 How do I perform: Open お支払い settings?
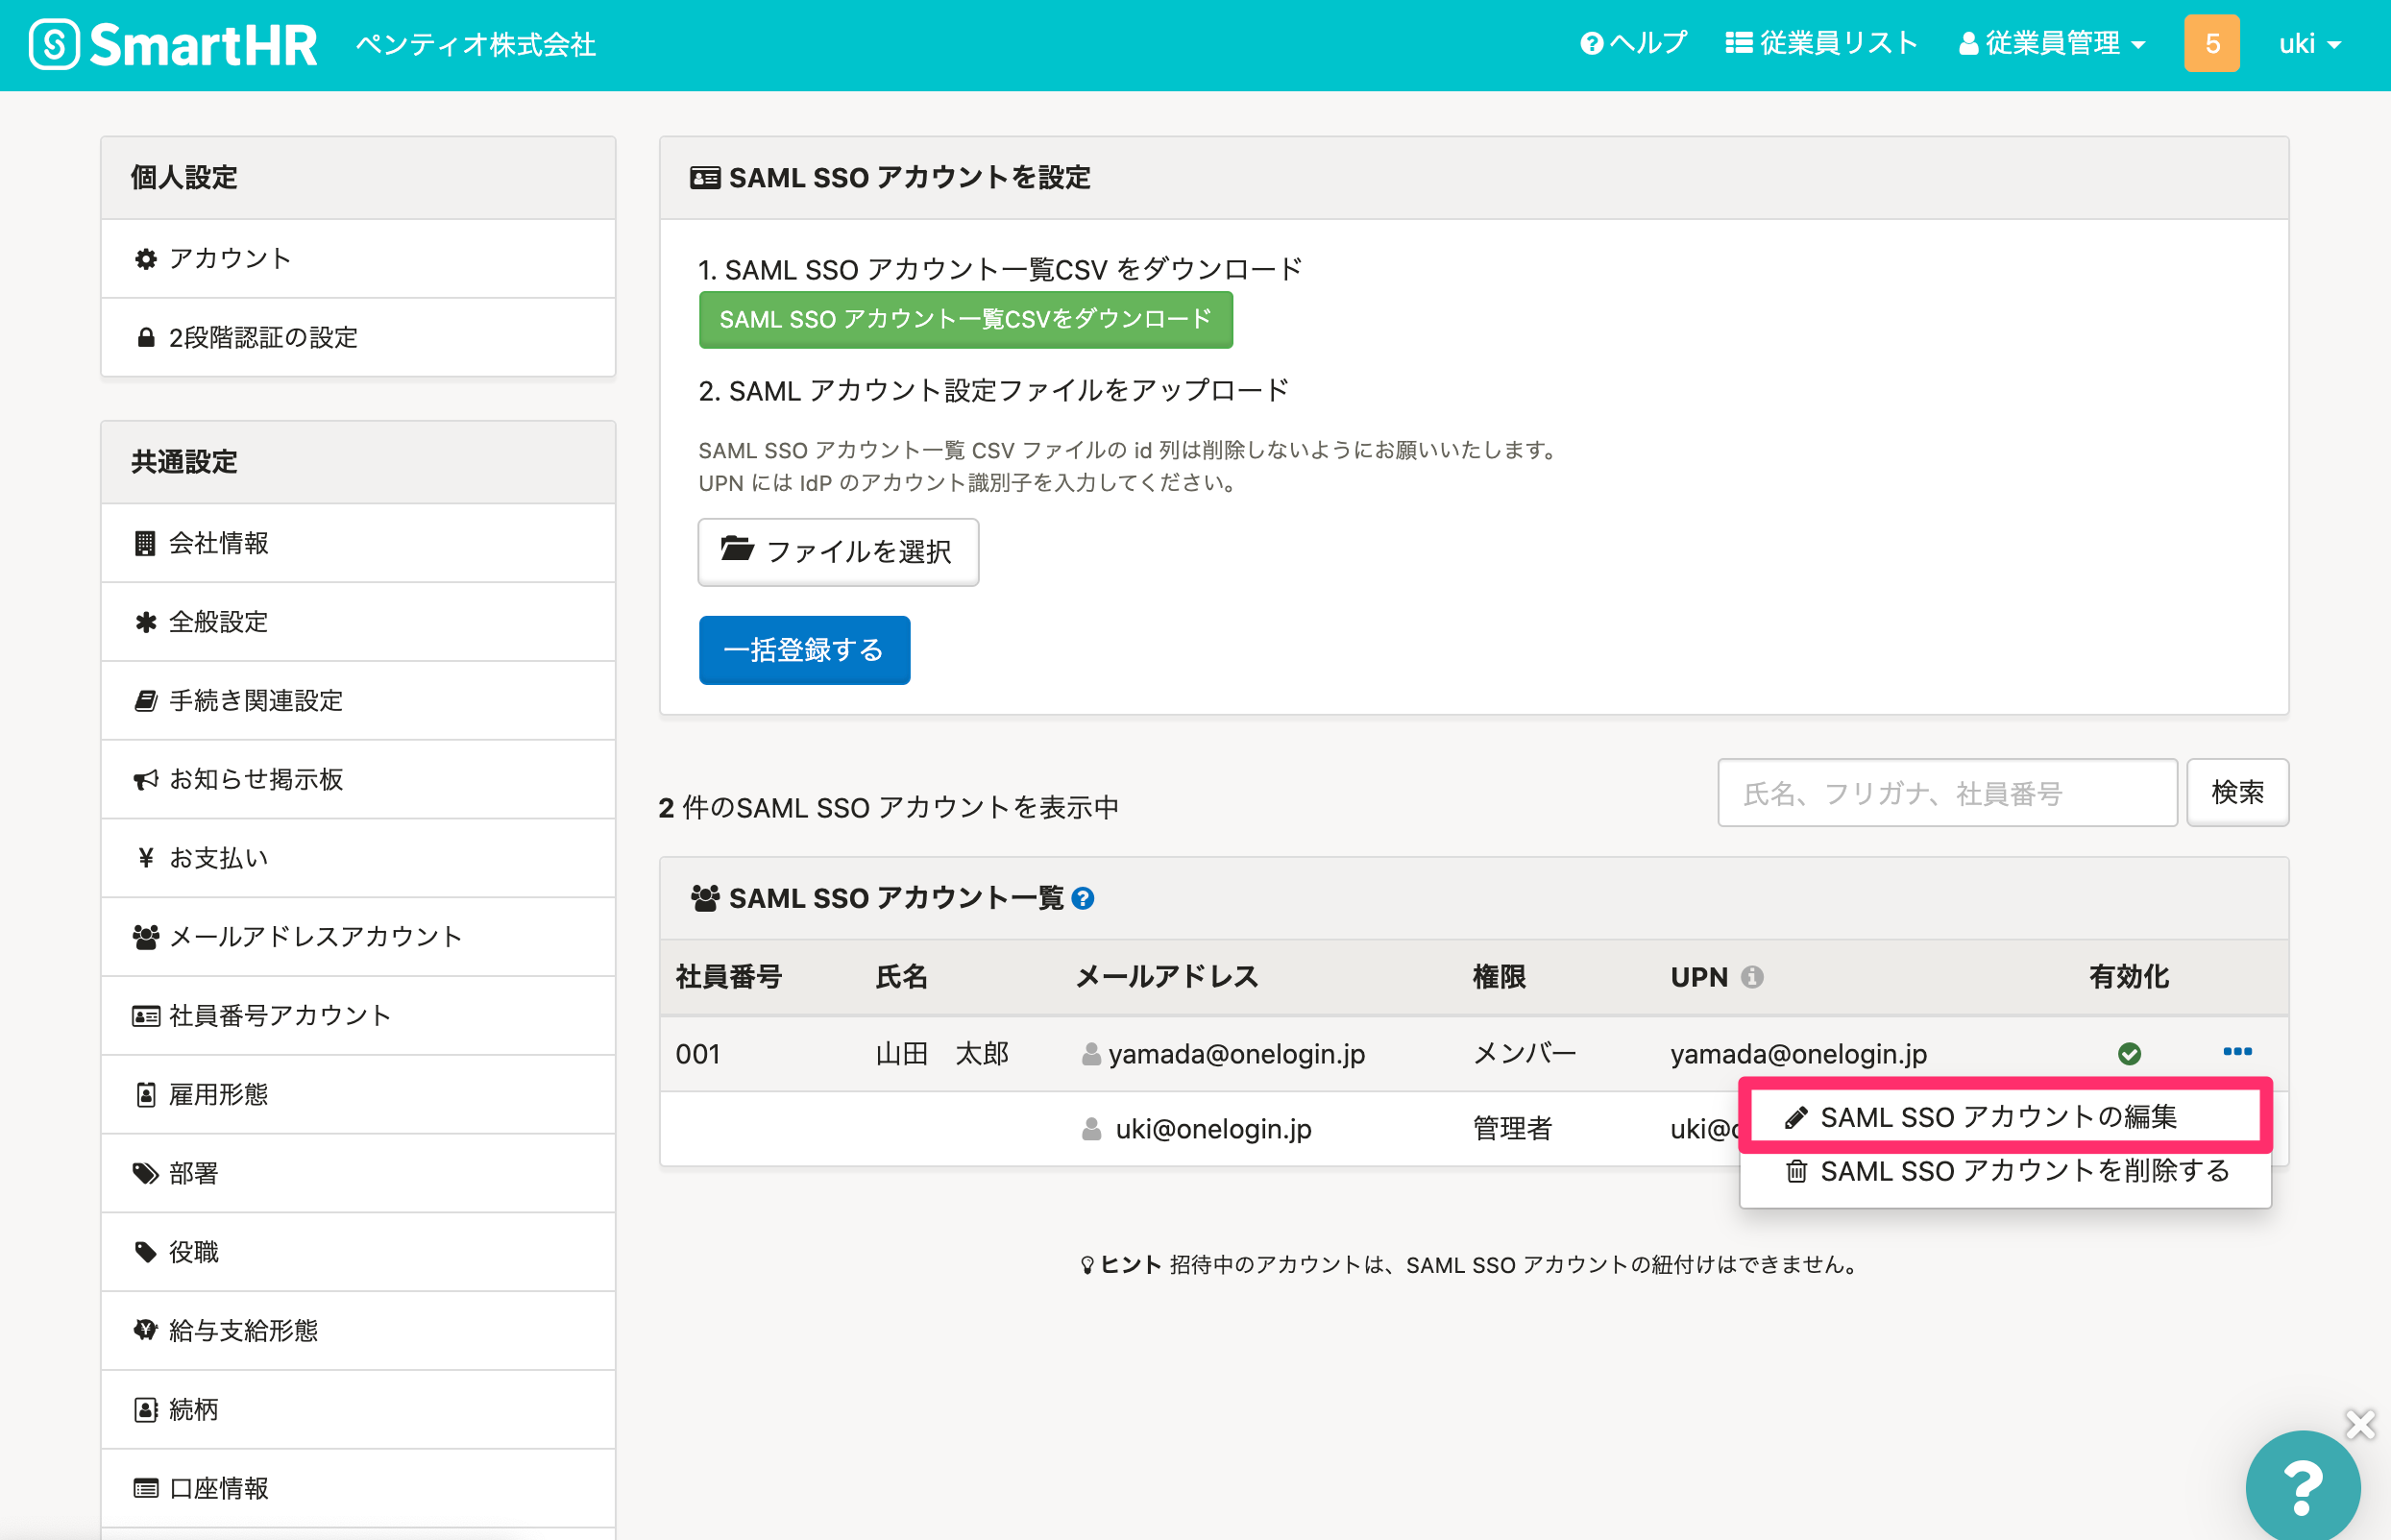point(358,858)
